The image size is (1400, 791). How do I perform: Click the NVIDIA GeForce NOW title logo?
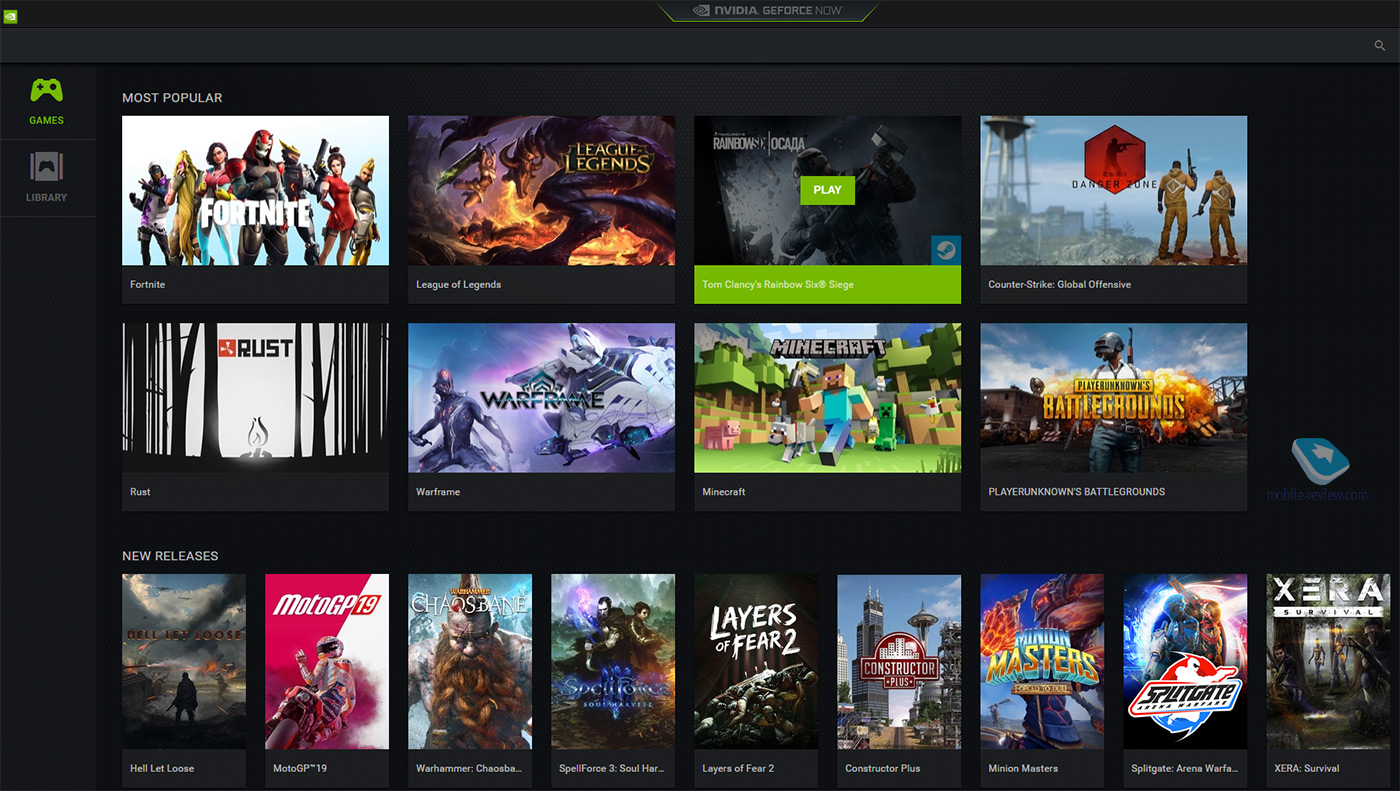tap(768, 12)
